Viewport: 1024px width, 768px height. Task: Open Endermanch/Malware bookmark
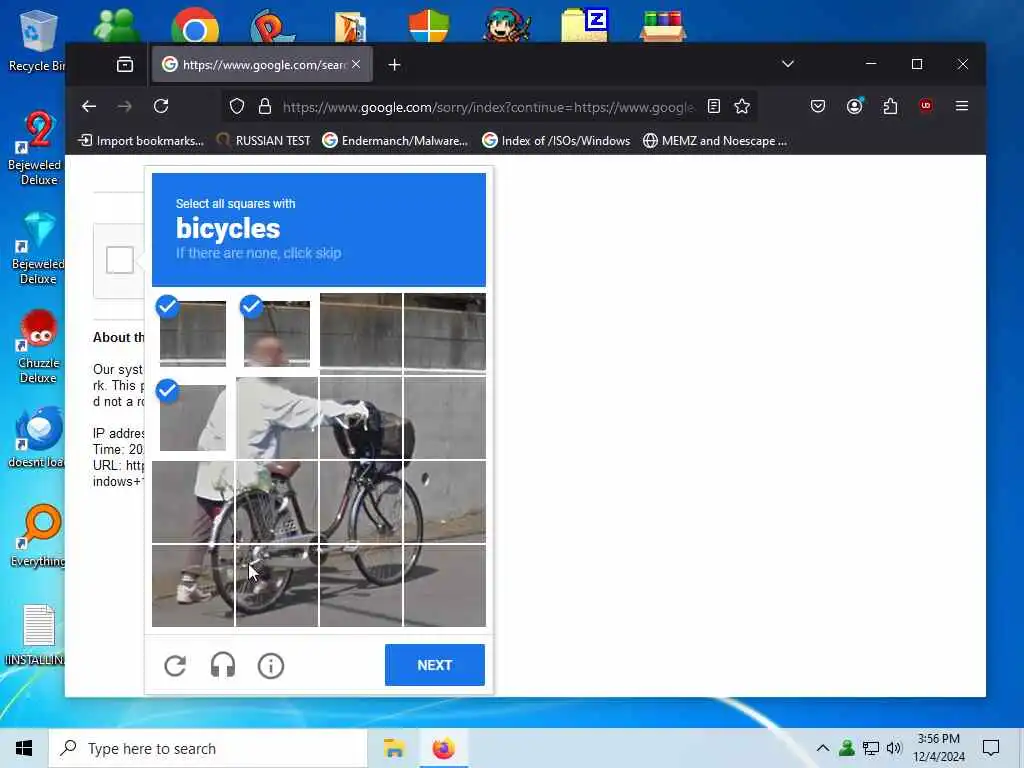(x=395, y=140)
